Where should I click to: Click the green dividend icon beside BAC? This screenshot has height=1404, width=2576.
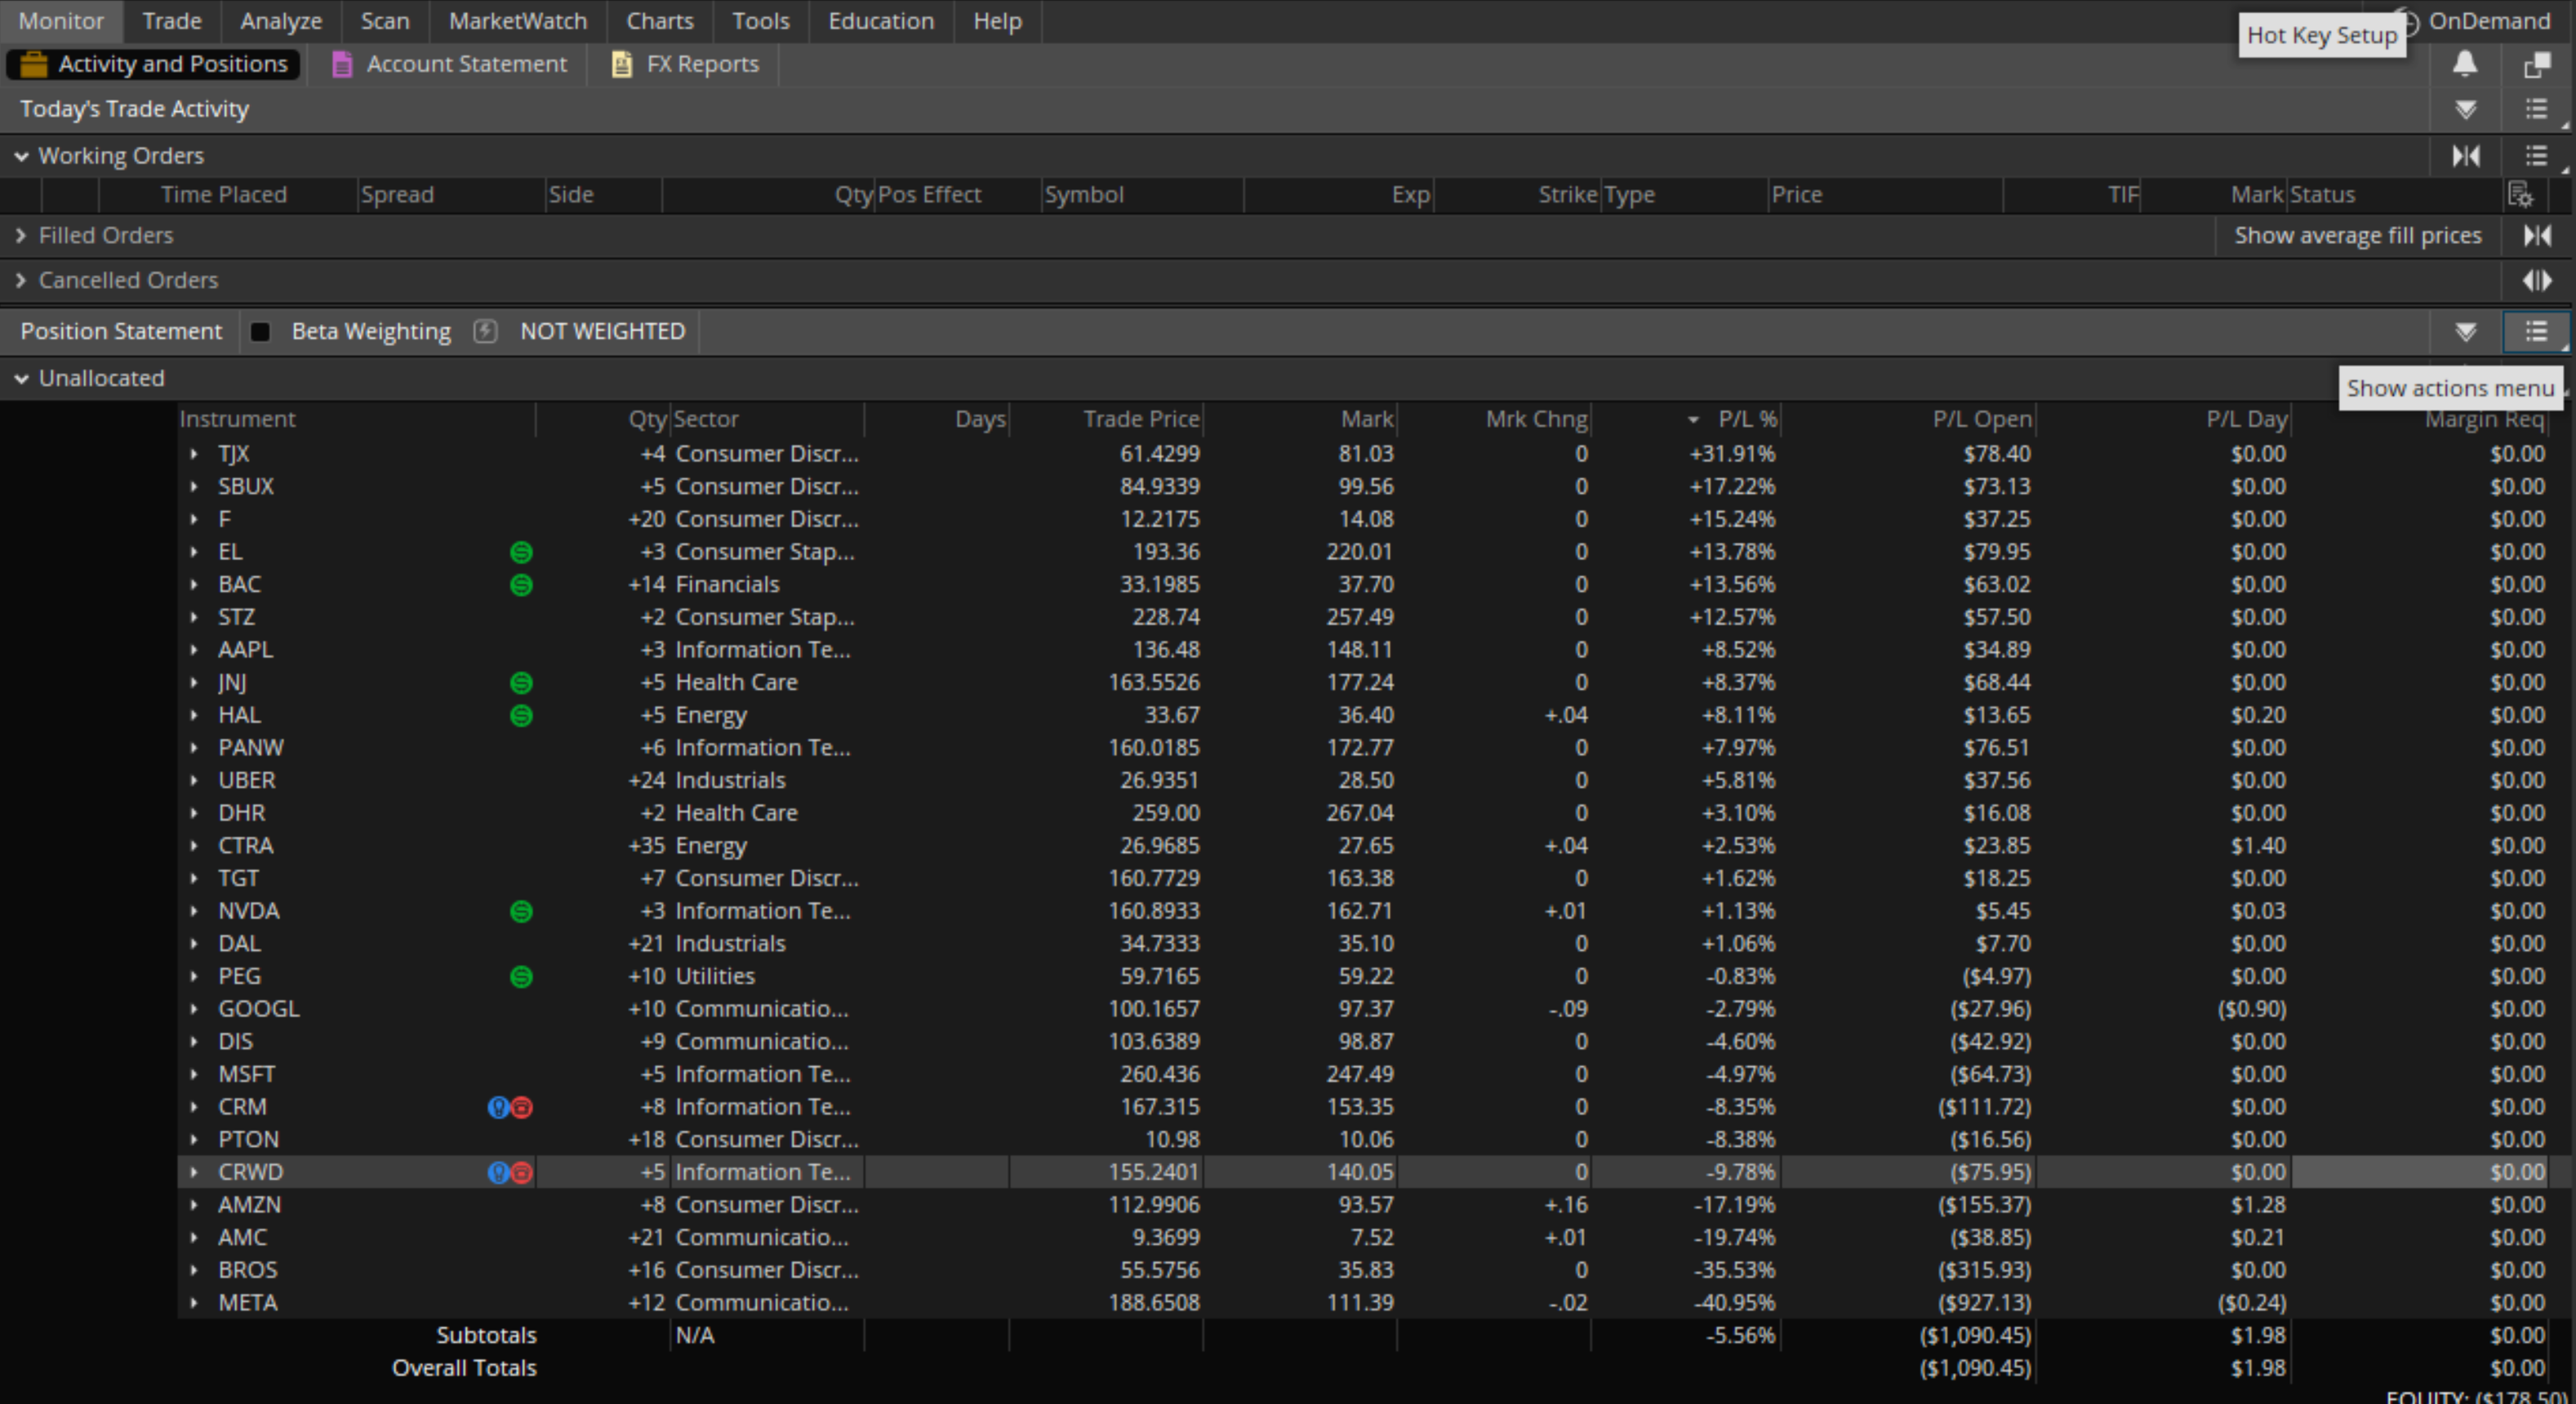(521, 584)
